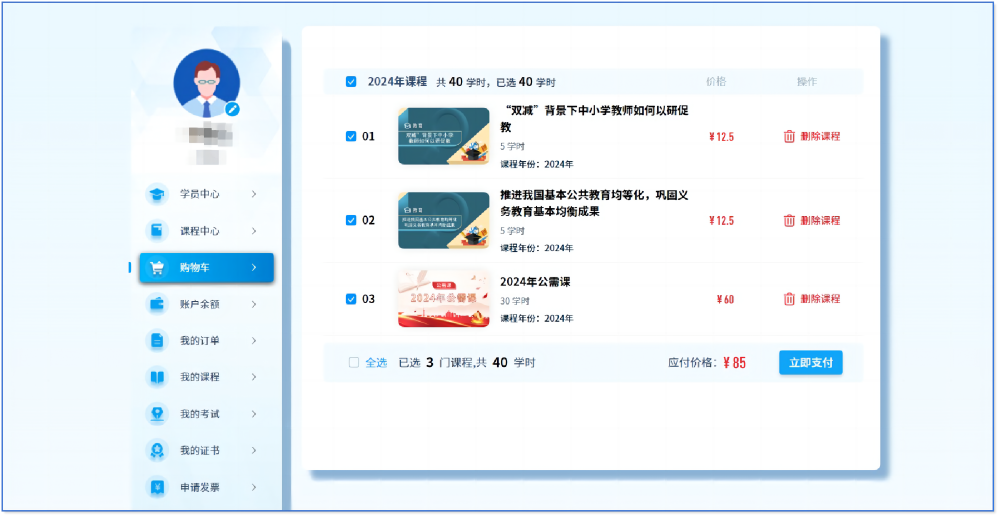Screen dimensions: 1000x517
Task: Click the document icon for 我的订单
Action: [x=156, y=340]
